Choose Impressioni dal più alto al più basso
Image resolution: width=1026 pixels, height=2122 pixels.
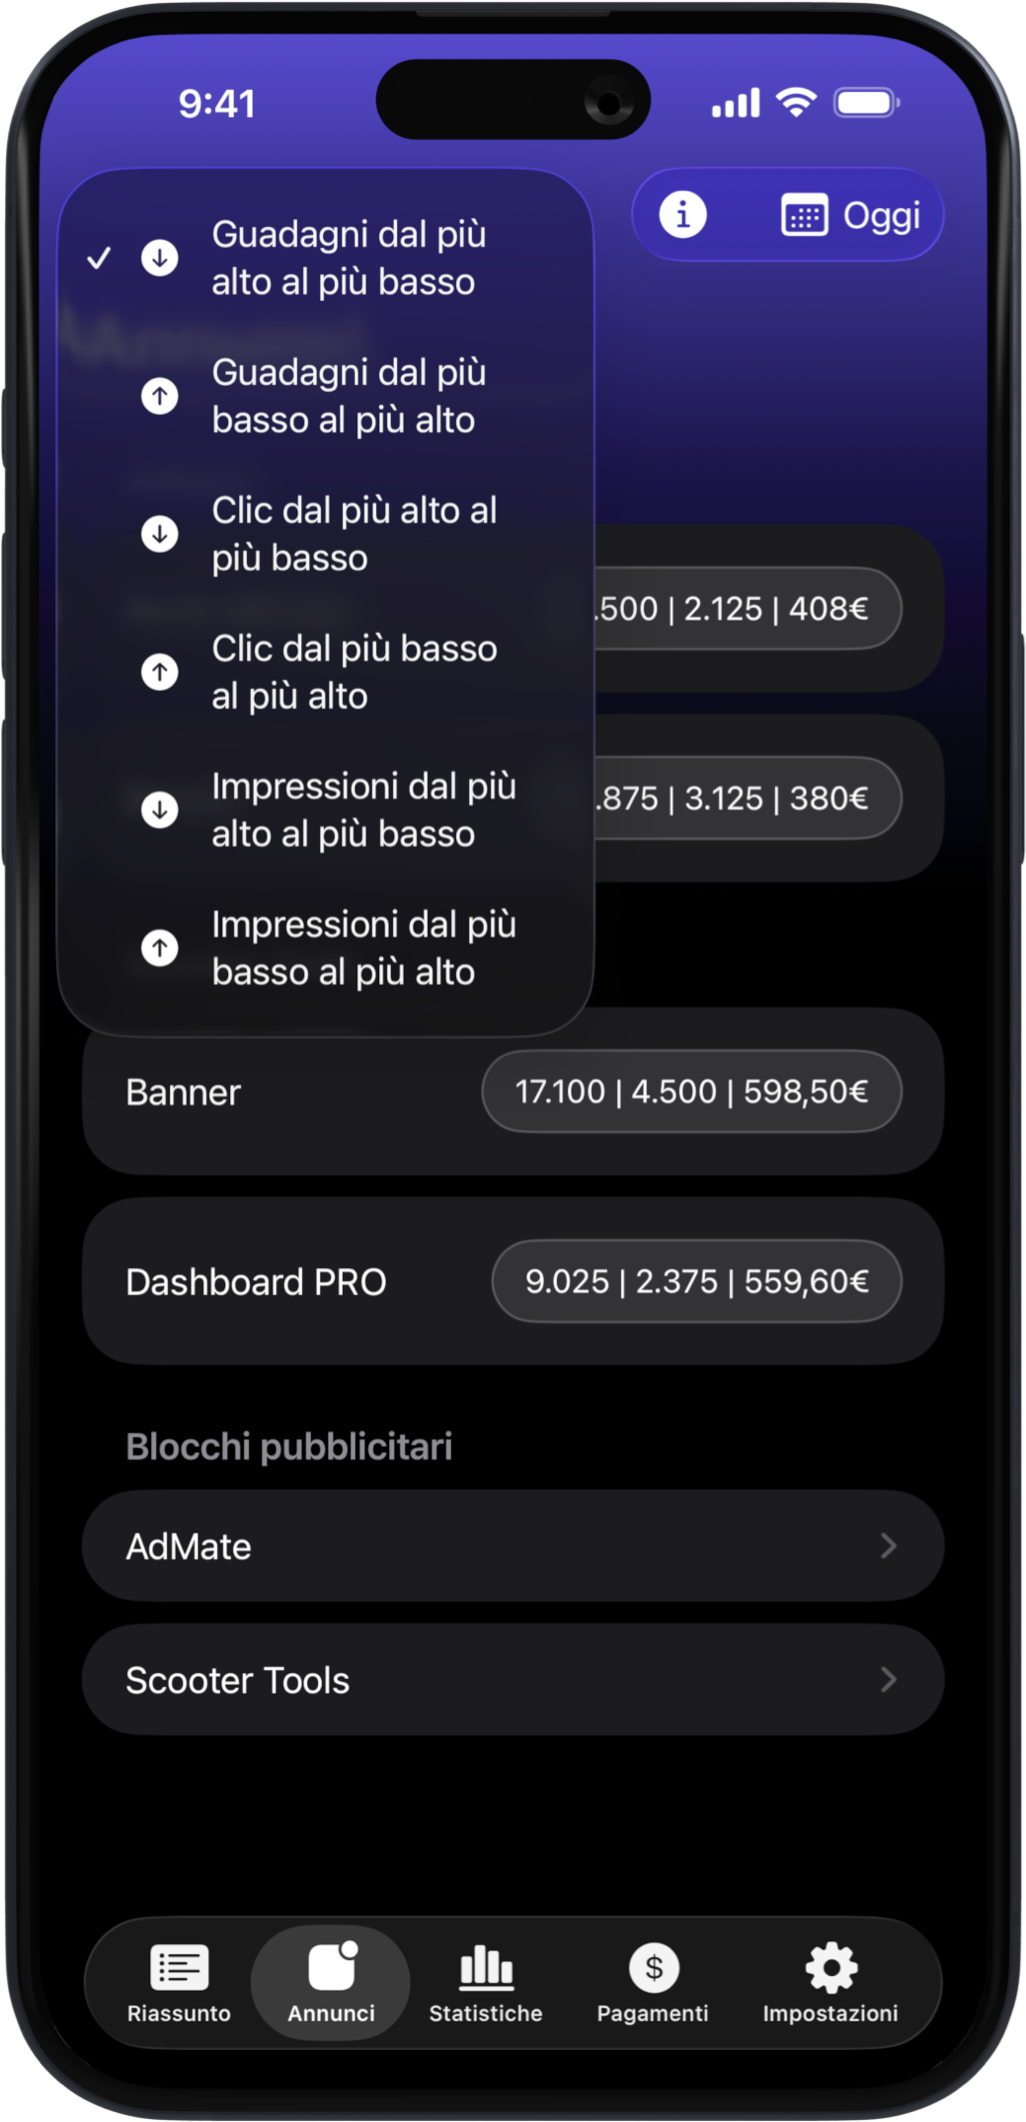(x=362, y=810)
